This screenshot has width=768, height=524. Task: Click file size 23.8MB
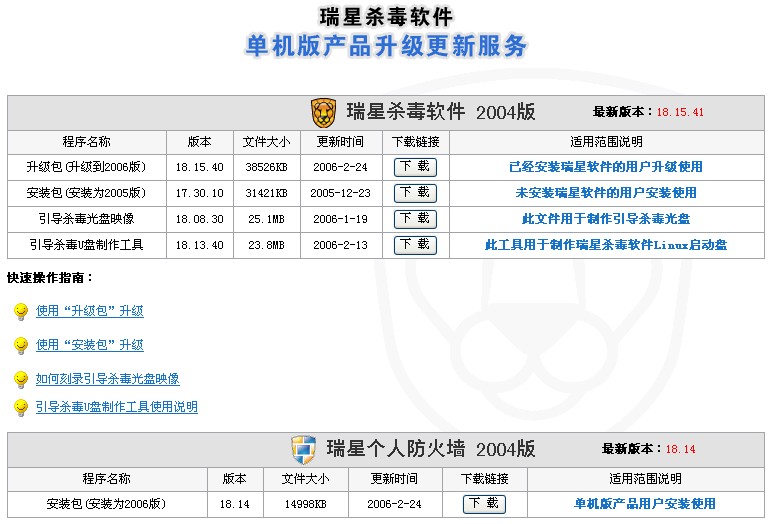click(x=266, y=245)
